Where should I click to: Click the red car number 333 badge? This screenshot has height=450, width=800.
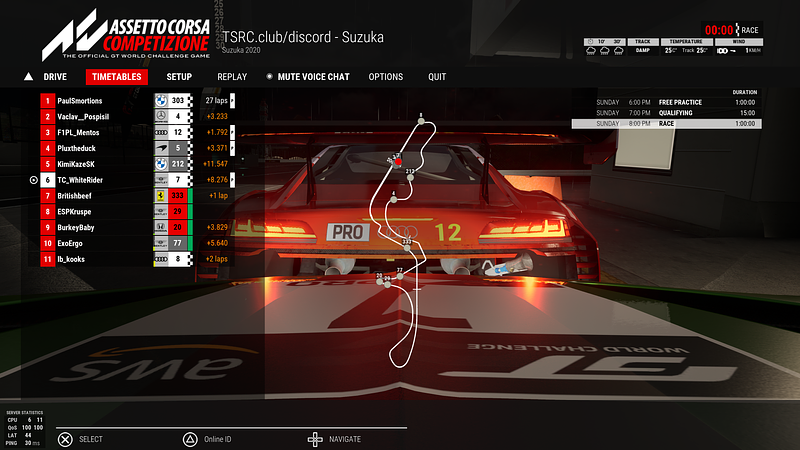click(178, 195)
